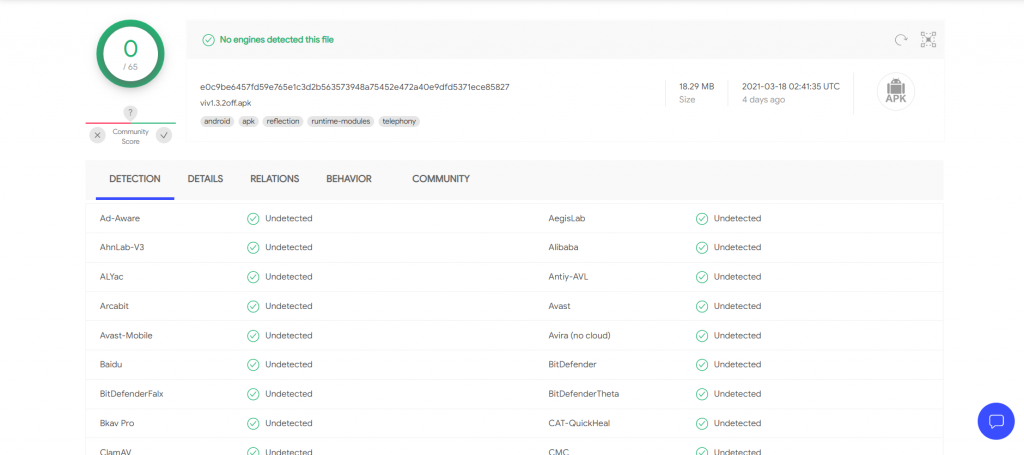Click the AhnLab-V3 undetected check icon
The width and height of the screenshot is (1024, 455).
coord(253,247)
